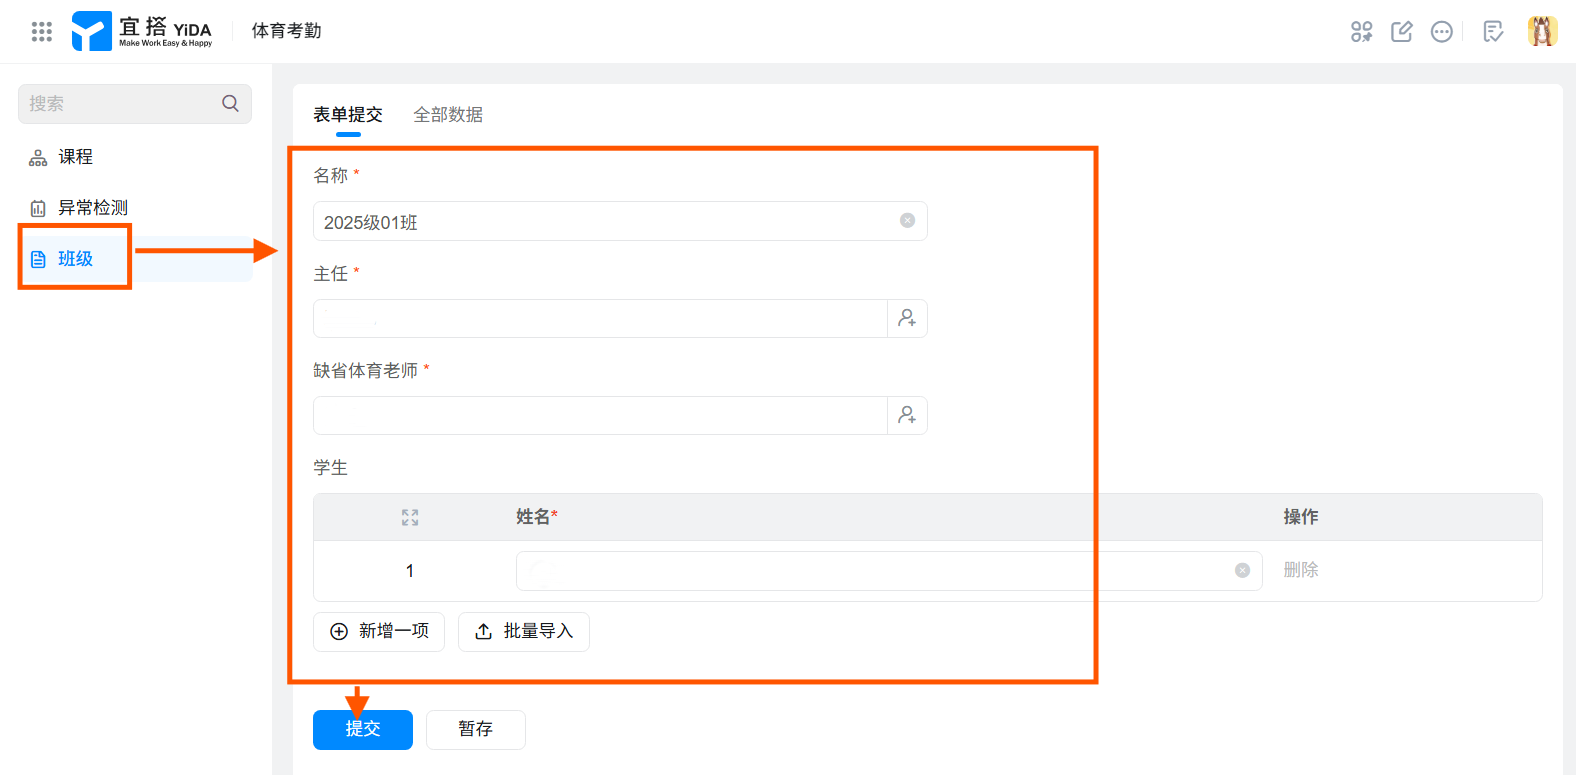Click the user avatar
The image size is (1576, 775).
pos(1542,32)
